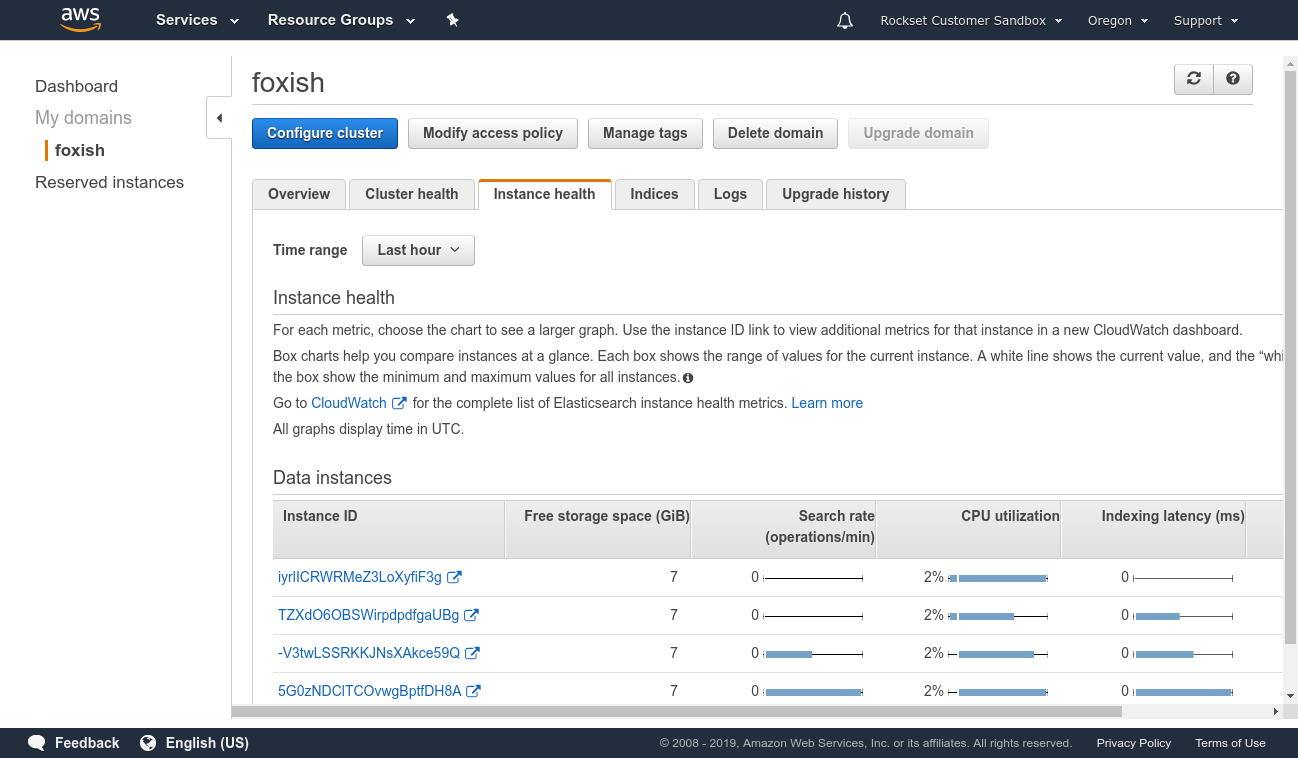The height and width of the screenshot is (758, 1298).
Task: Click CPU utilization chart for iyrlICRWRMeZ3LoXyfiF3g
Action: tap(997, 578)
